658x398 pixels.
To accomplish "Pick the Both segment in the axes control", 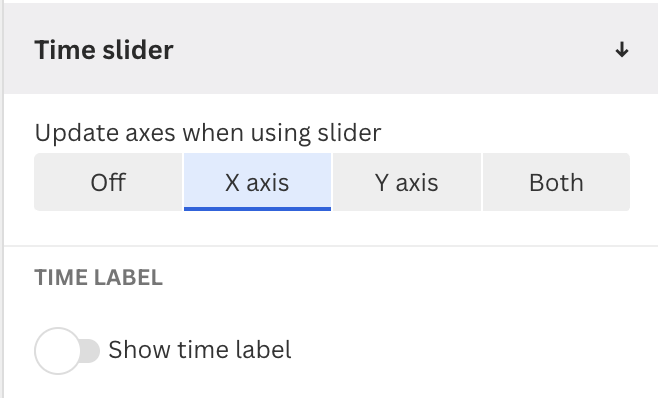I will (x=556, y=182).
